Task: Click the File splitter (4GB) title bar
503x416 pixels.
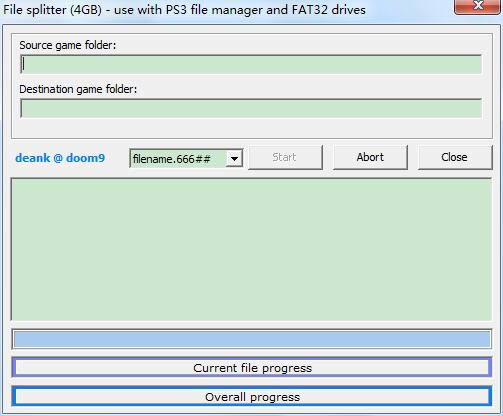Action: (x=227, y=10)
